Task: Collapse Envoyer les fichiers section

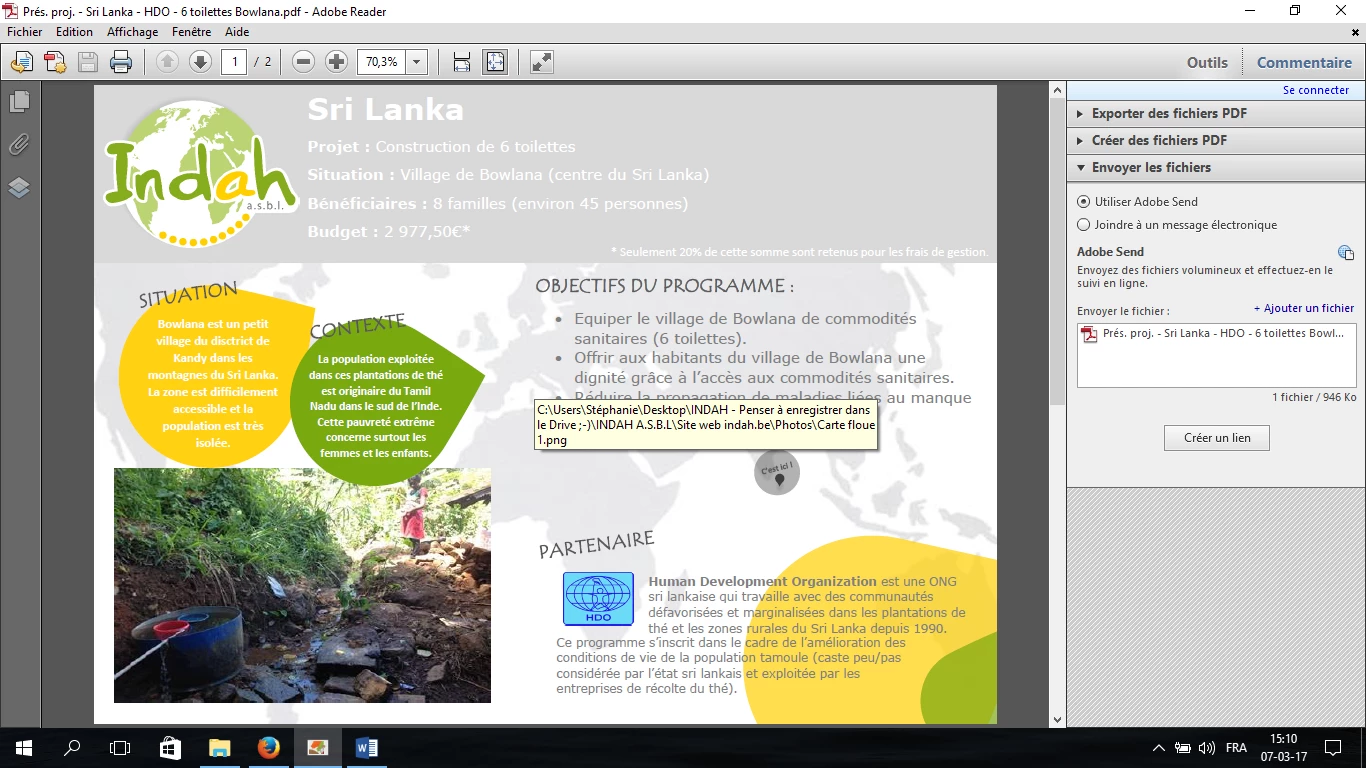Action: click(x=1216, y=167)
